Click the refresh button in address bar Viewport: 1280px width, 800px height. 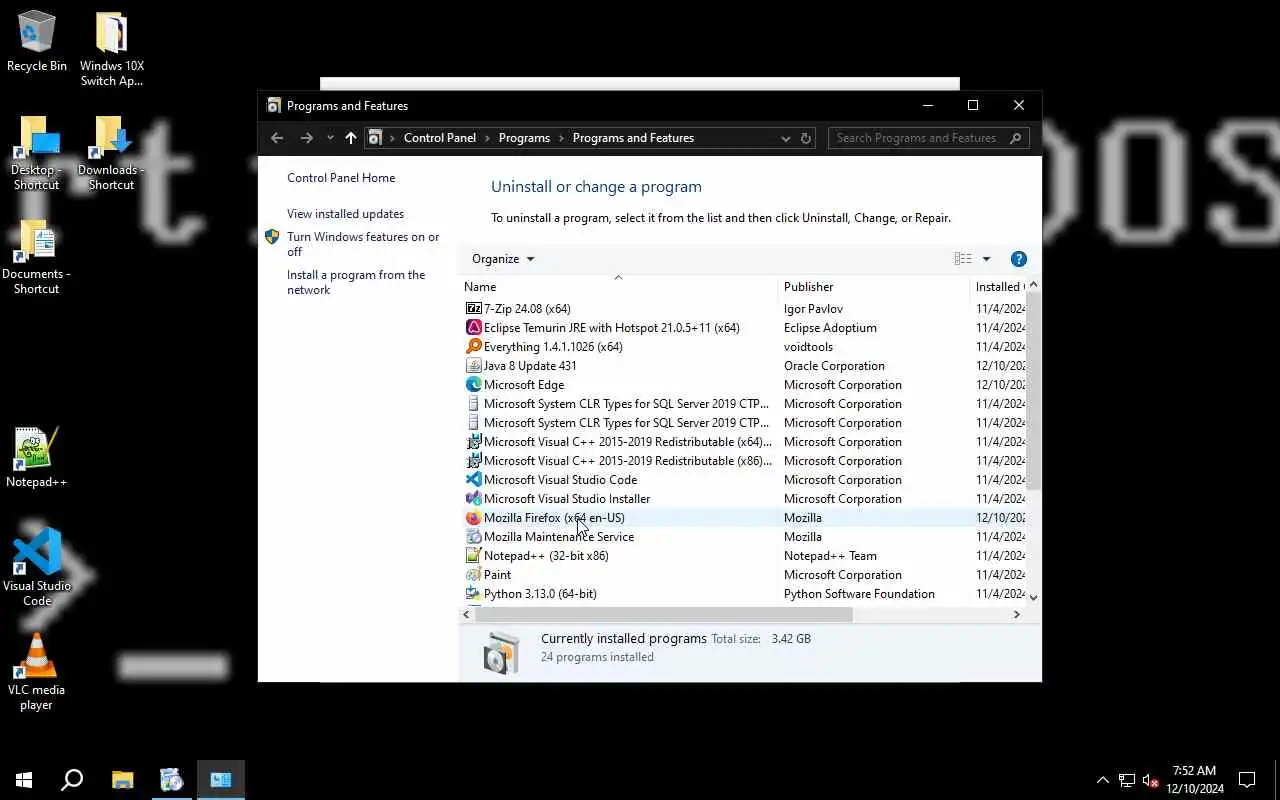tap(806, 138)
